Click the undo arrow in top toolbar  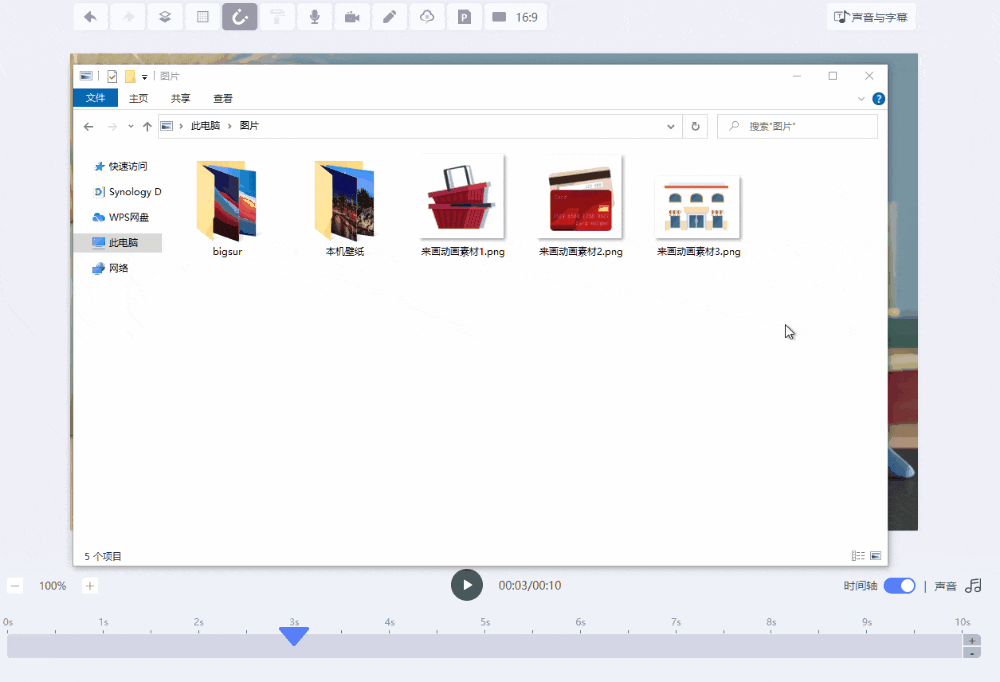point(91,17)
